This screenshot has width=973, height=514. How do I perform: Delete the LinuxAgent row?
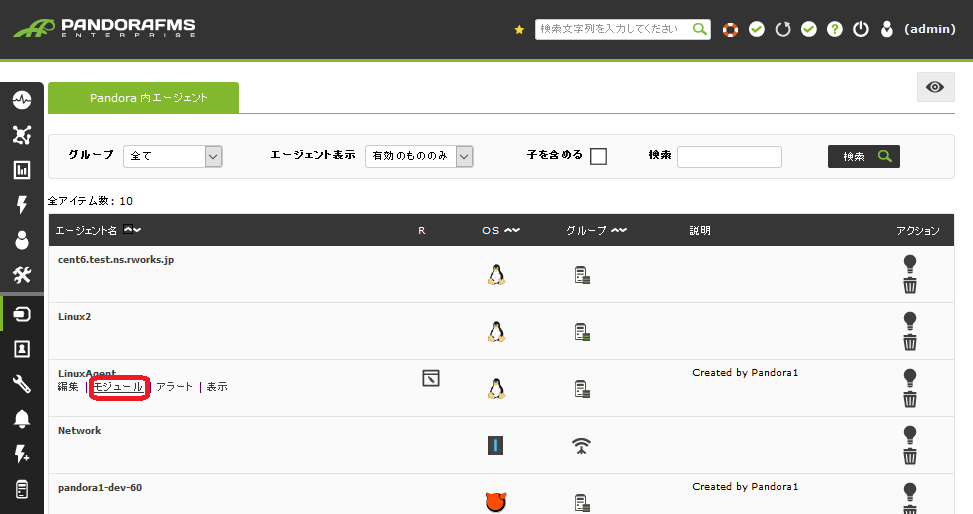(910, 400)
